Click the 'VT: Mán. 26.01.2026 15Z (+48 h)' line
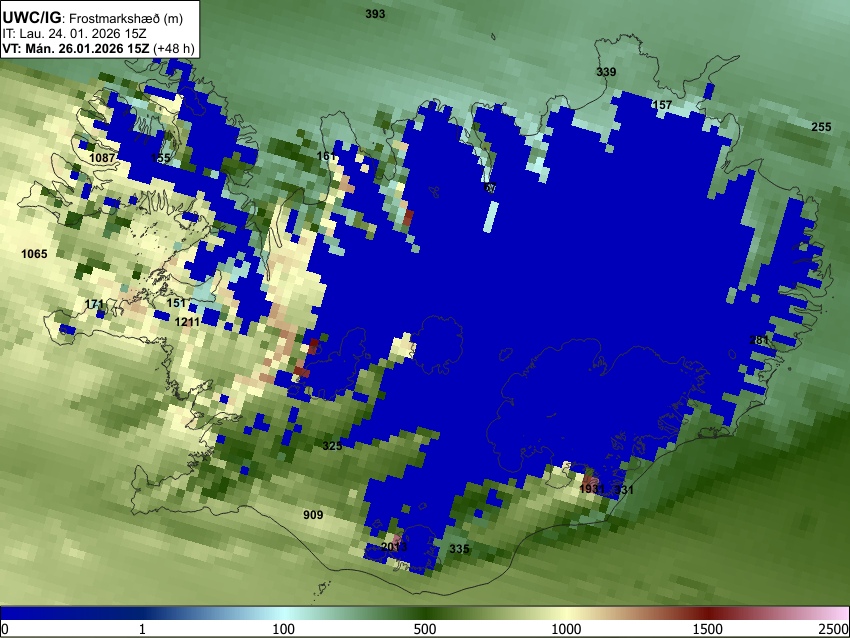Viewport: 850px width, 638px height. [98, 48]
